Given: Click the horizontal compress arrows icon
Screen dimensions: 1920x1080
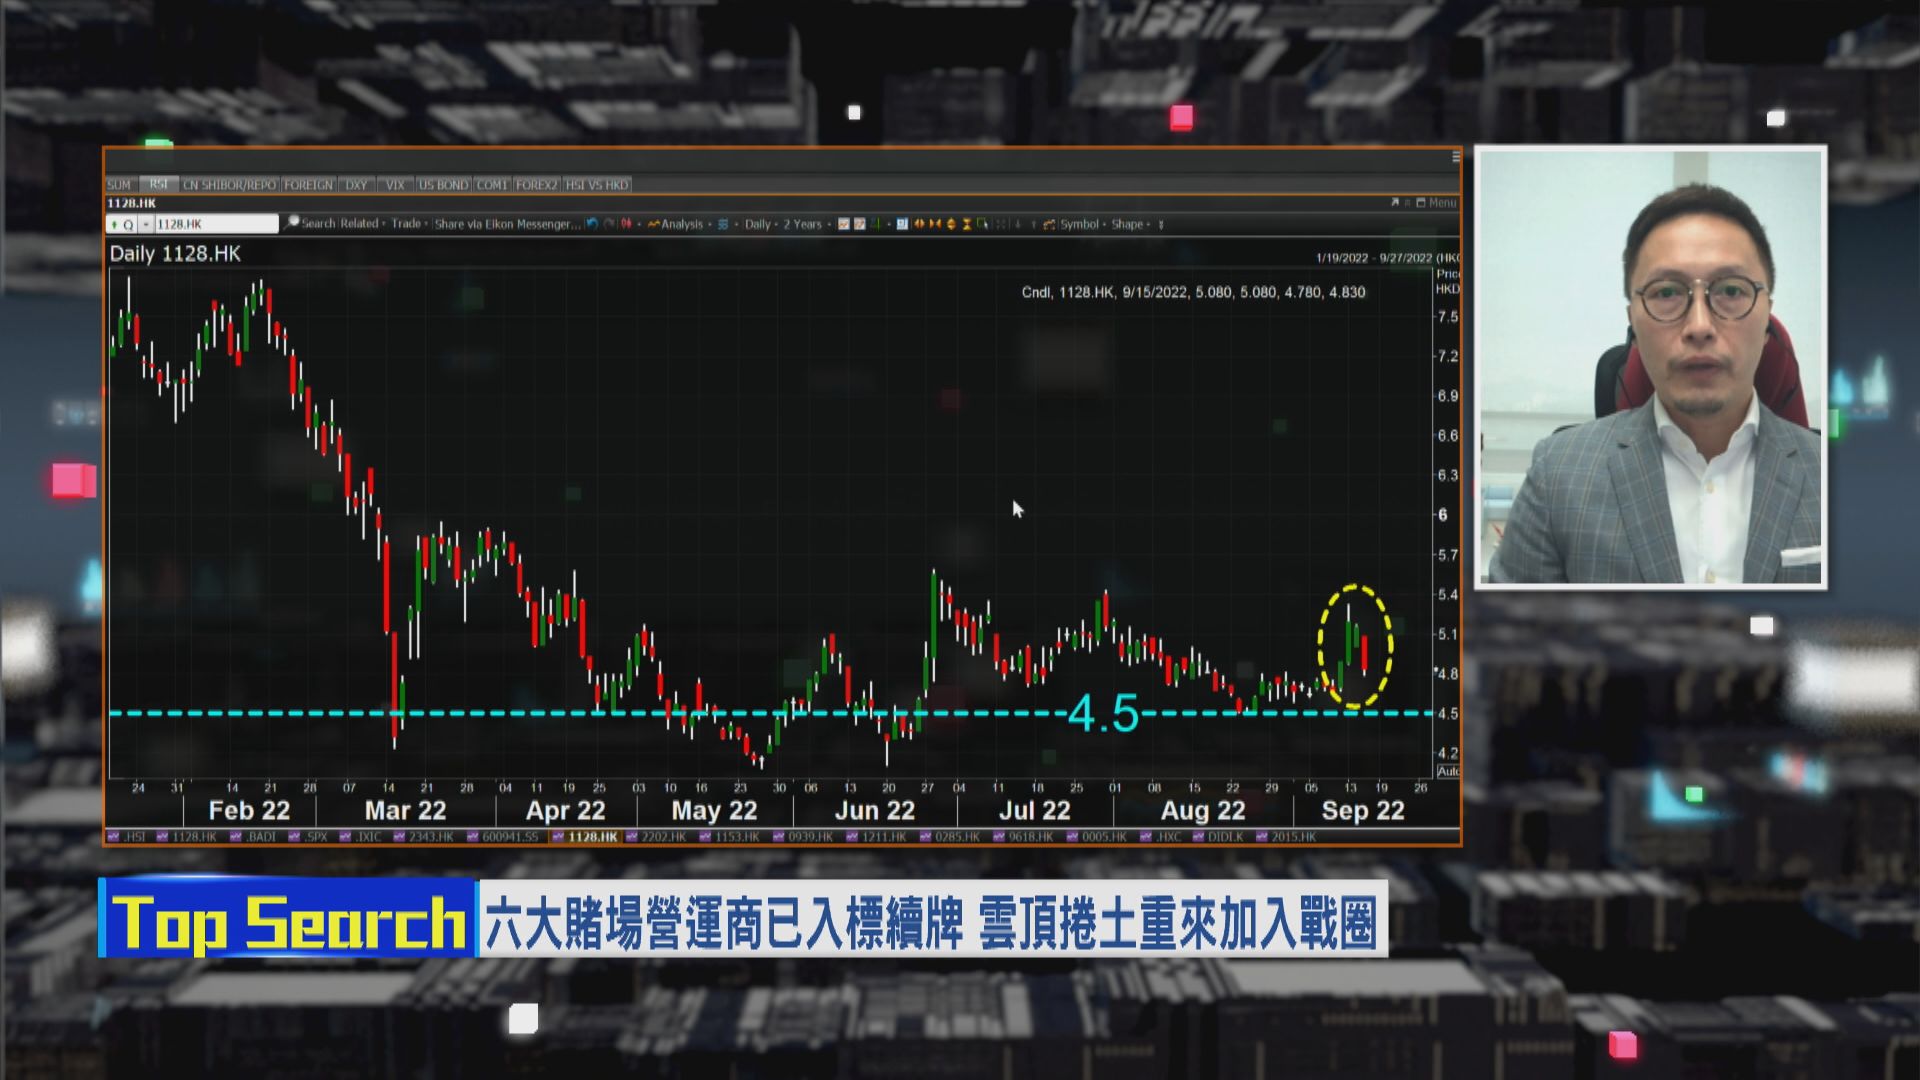Looking at the screenshot, I should (x=935, y=224).
